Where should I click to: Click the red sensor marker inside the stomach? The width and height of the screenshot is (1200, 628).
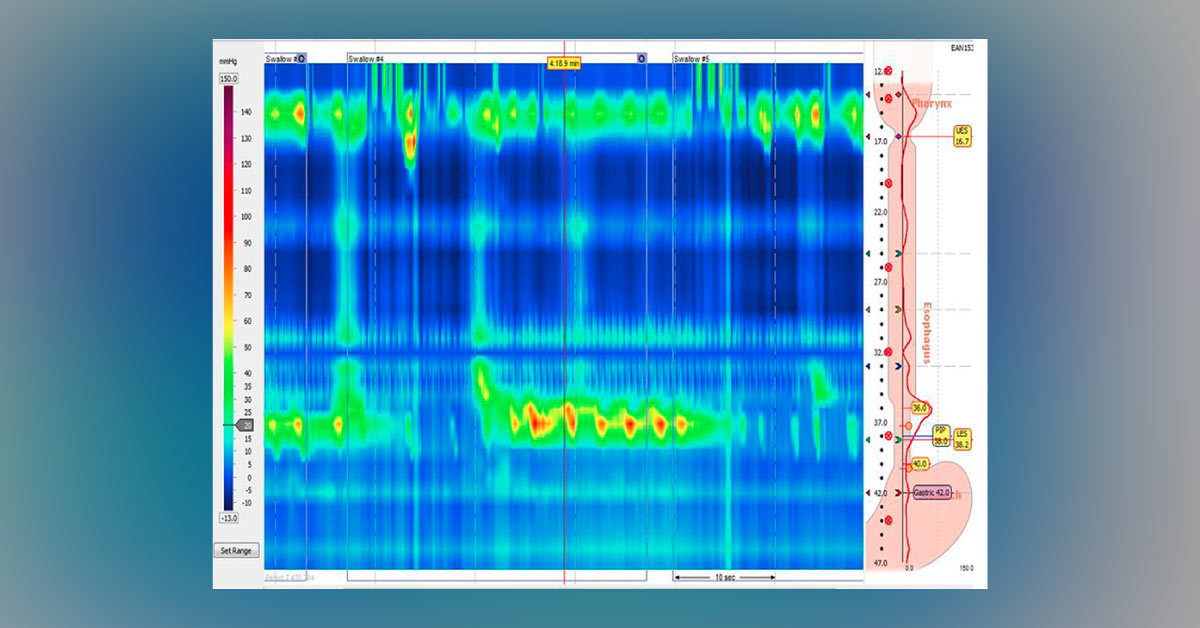[x=888, y=521]
